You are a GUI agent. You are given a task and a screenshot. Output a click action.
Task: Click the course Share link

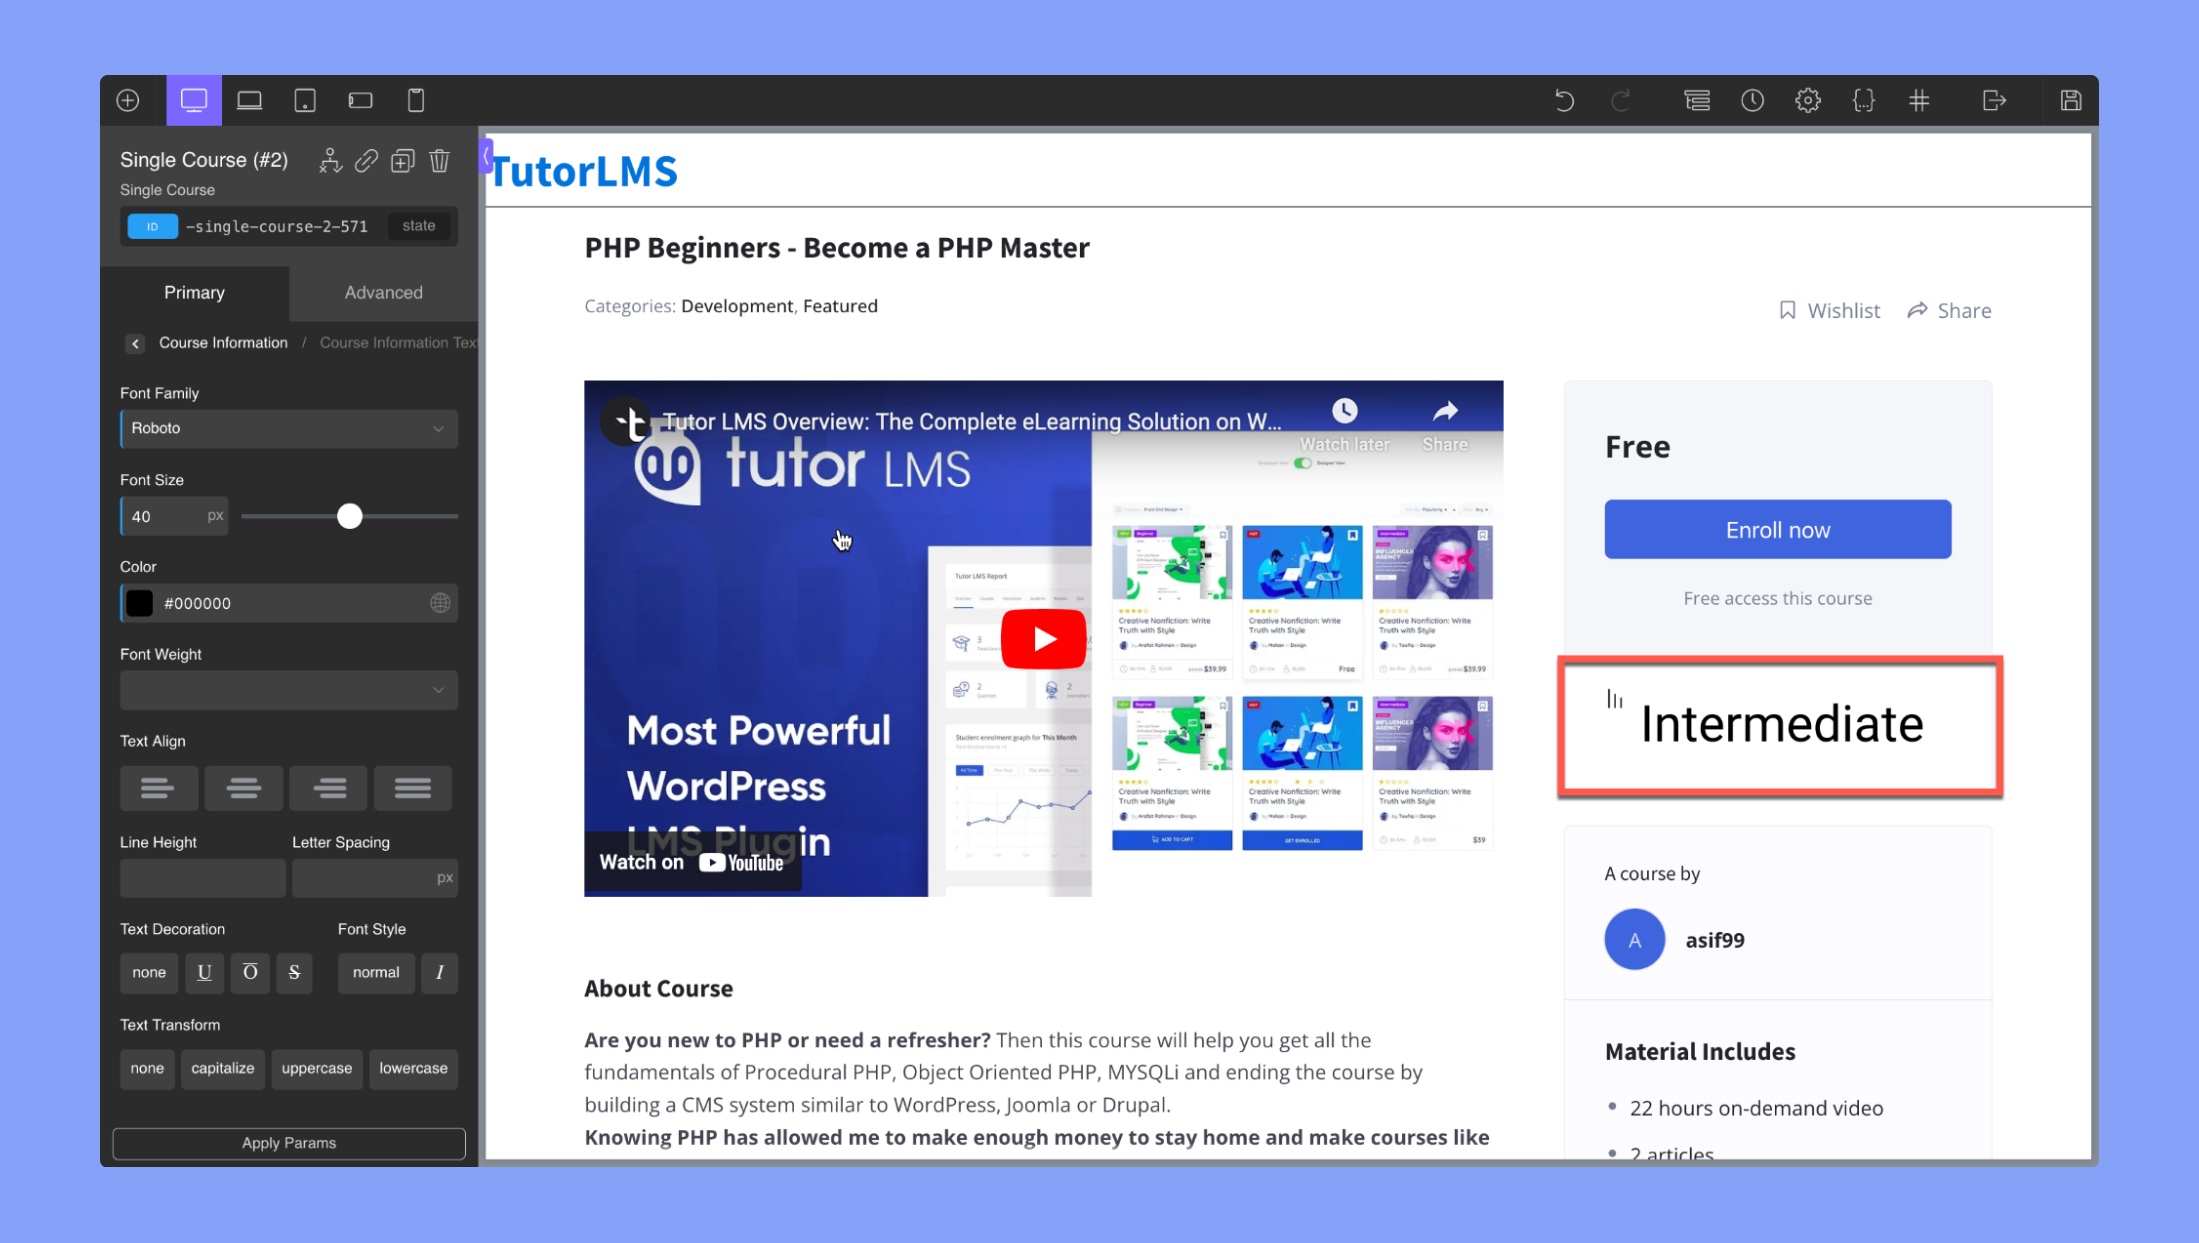[1949, 311]
